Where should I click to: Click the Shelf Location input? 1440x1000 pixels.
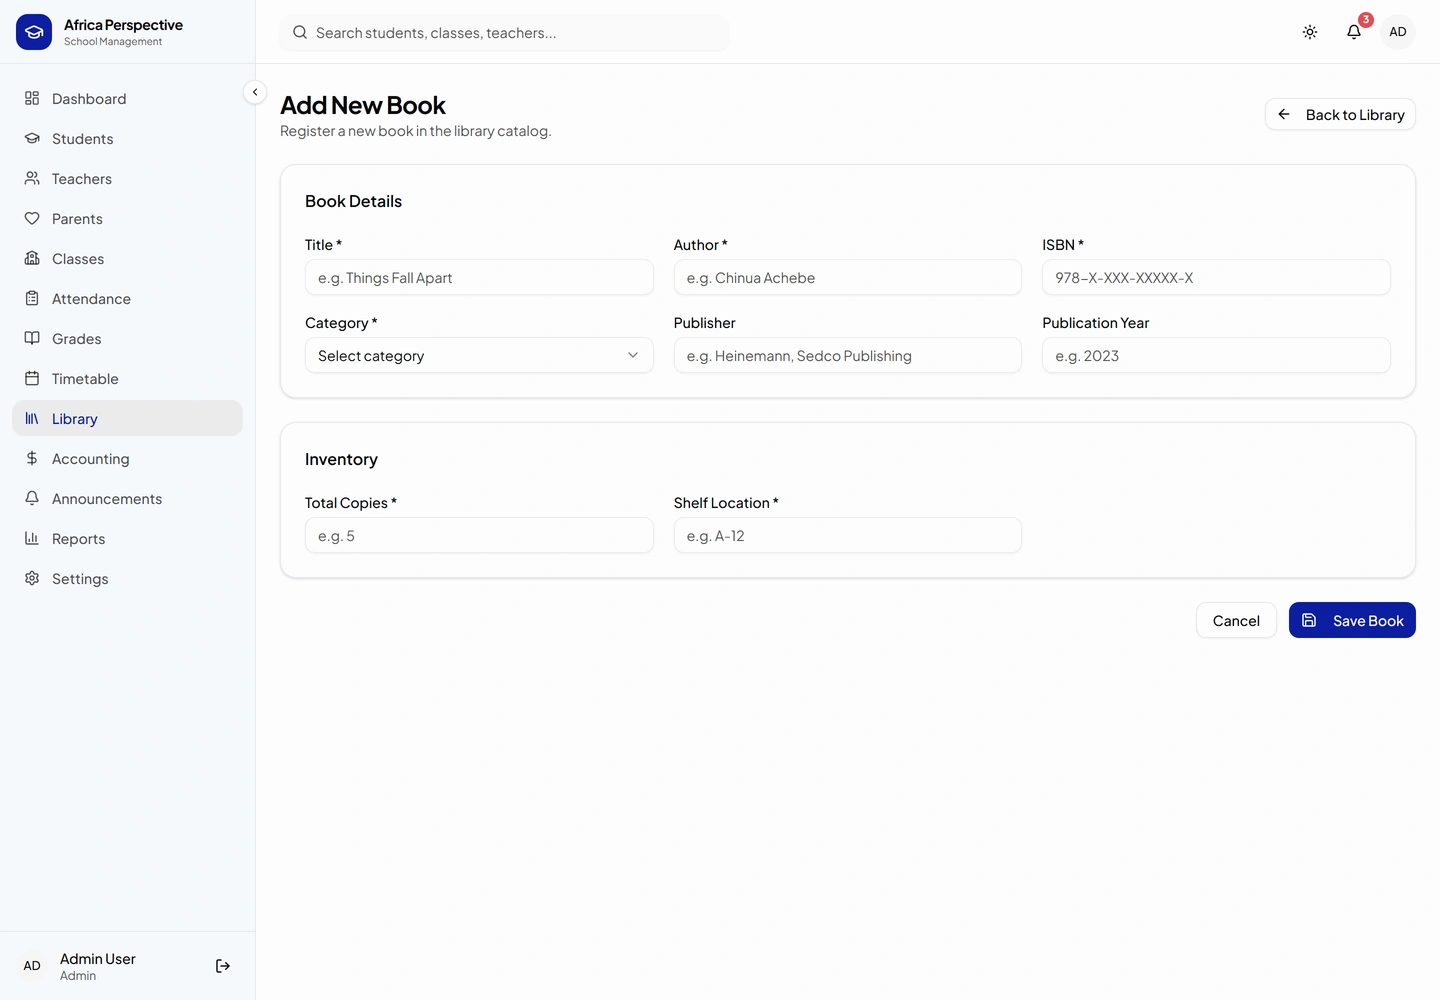point(848,535)
